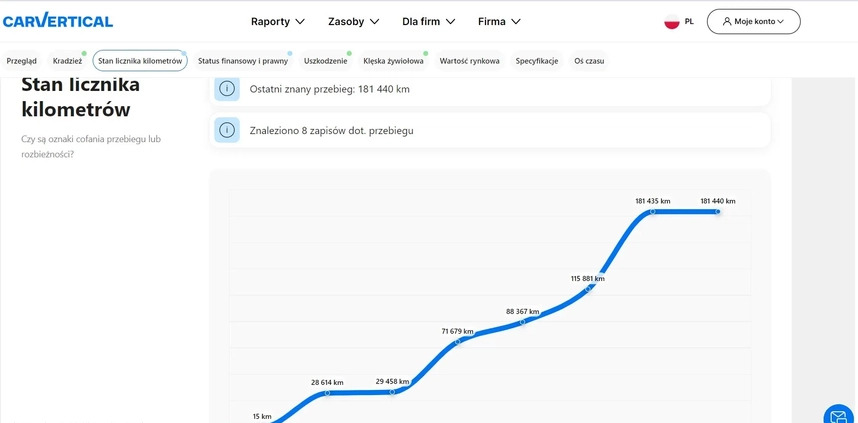The width and height of the screenshot is (858, 423).
Task: Click info icon beside Ostatni znany przebieg
Action: [x=227, y=89]
